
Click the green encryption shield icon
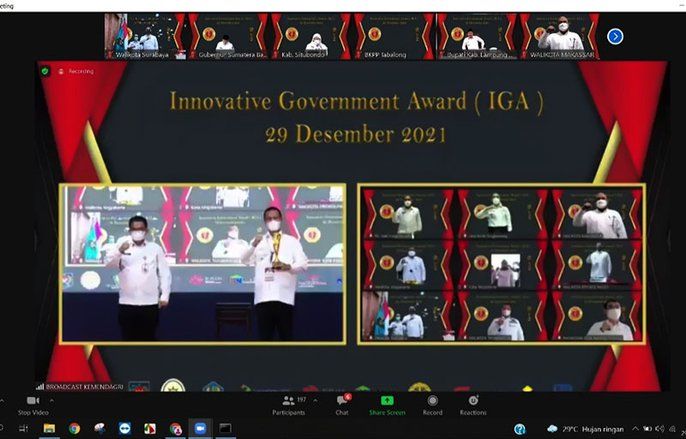tap(45, 72)
